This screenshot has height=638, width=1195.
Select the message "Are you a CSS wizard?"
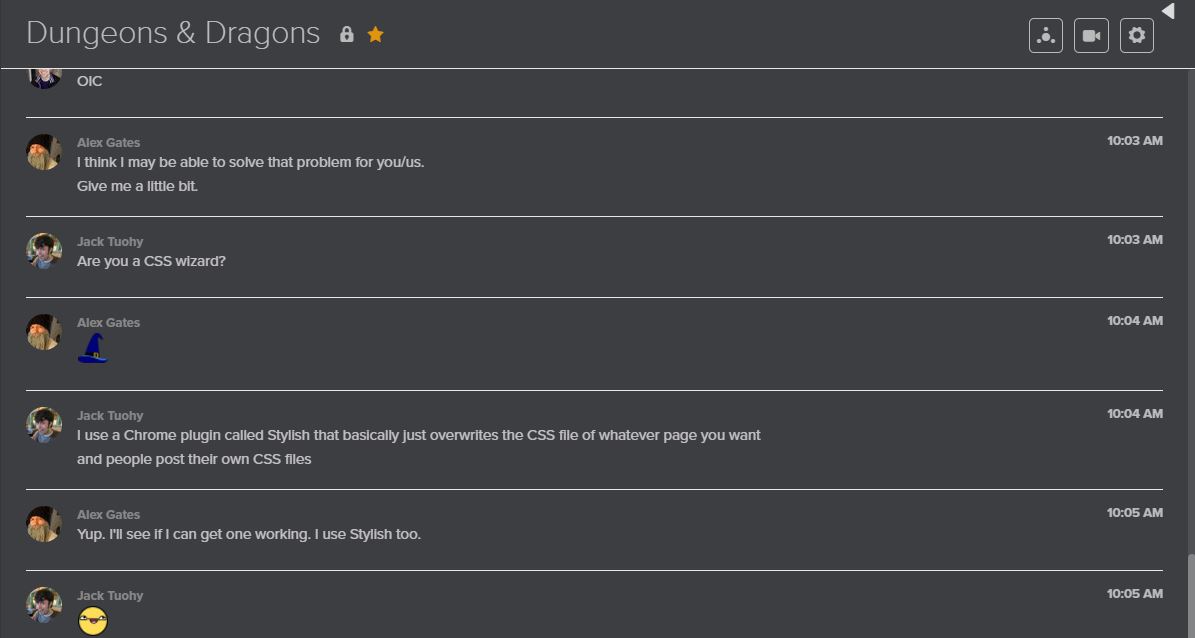pos(151,261)
